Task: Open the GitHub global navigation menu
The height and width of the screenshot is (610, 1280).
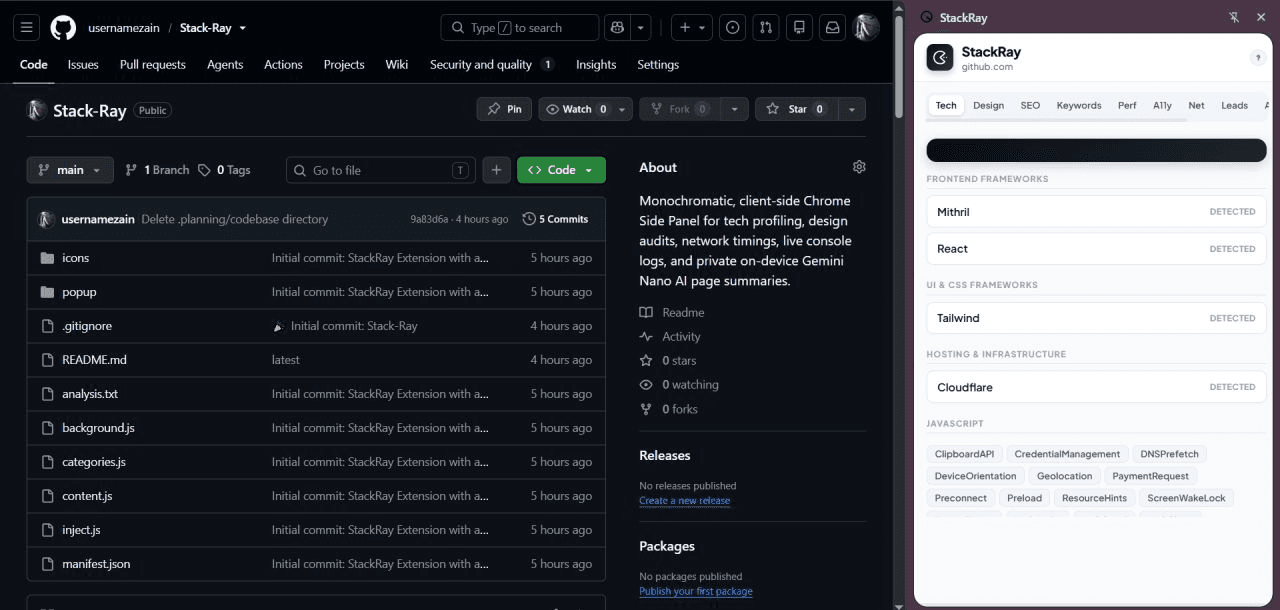Action: click(x=27, y=28)
